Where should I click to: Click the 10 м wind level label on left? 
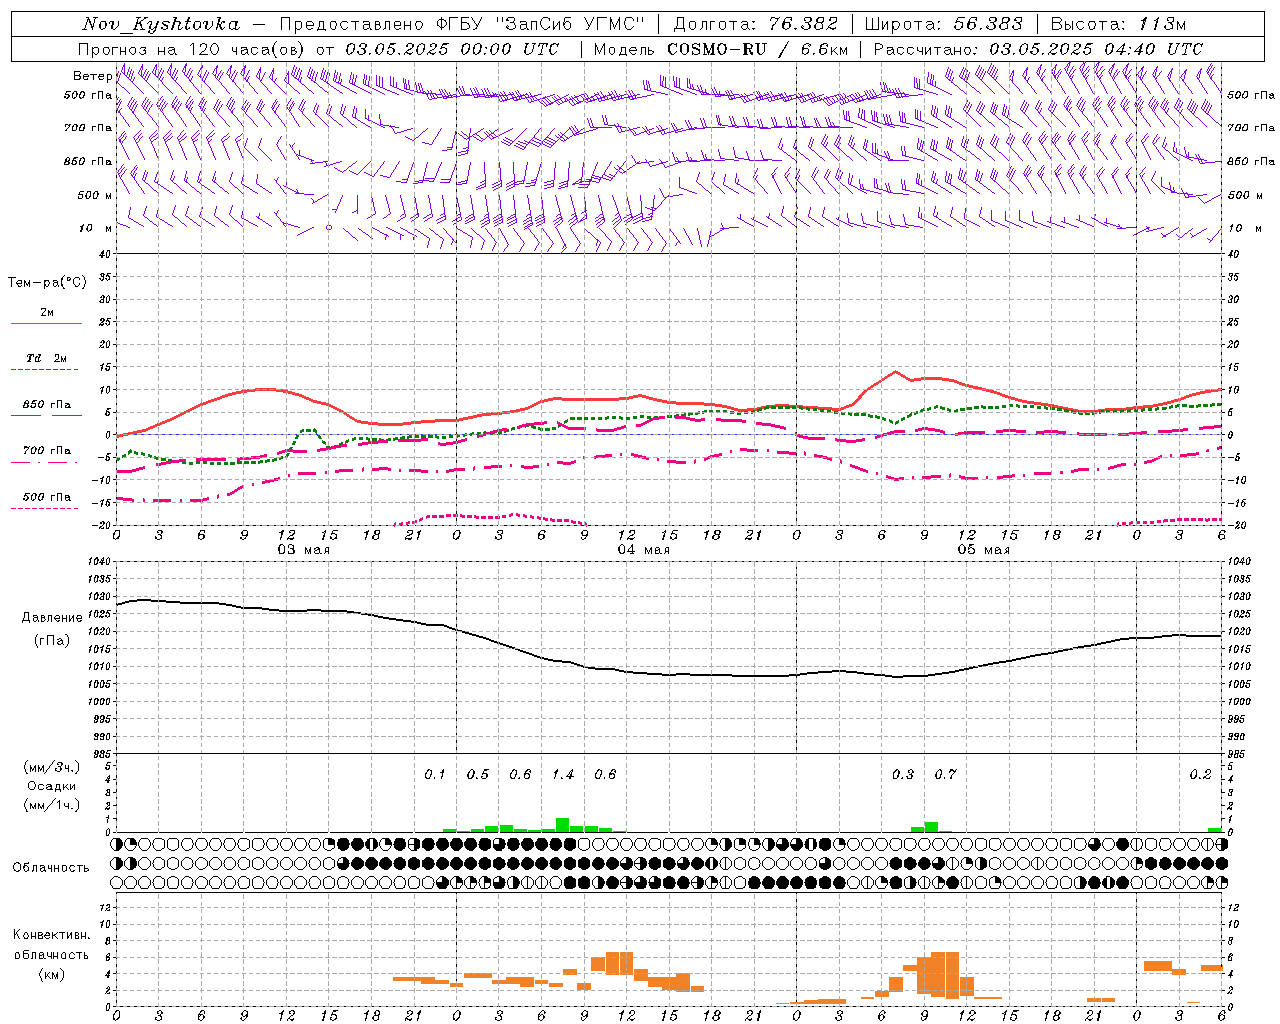96,228
